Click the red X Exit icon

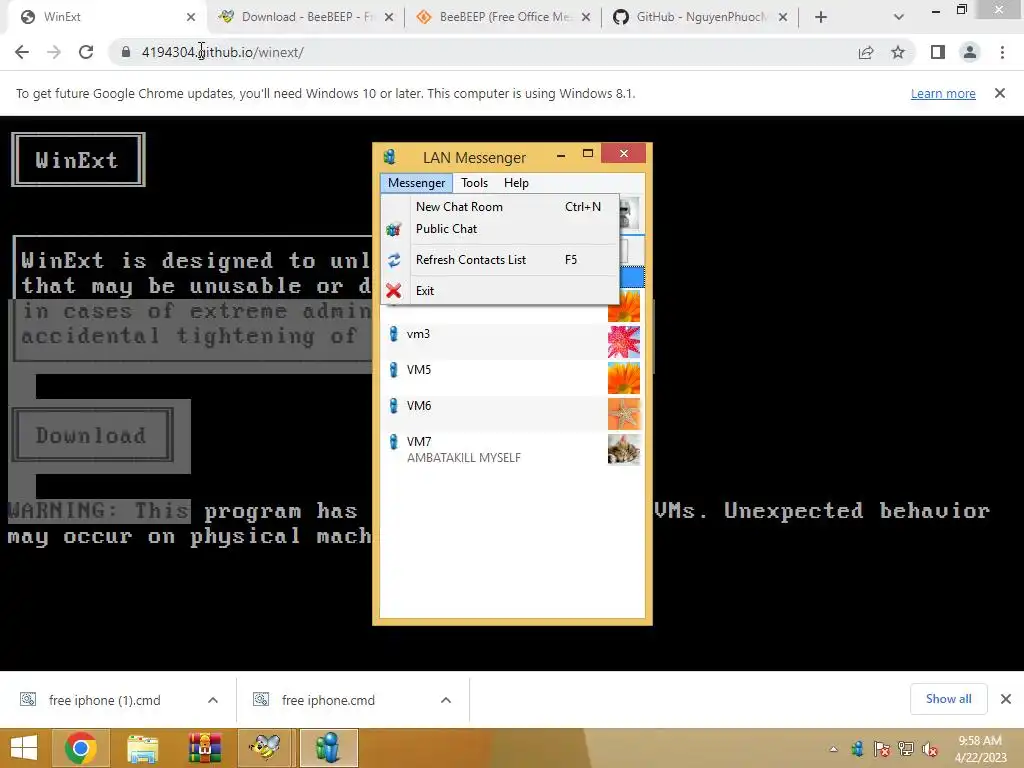[393, 291]
